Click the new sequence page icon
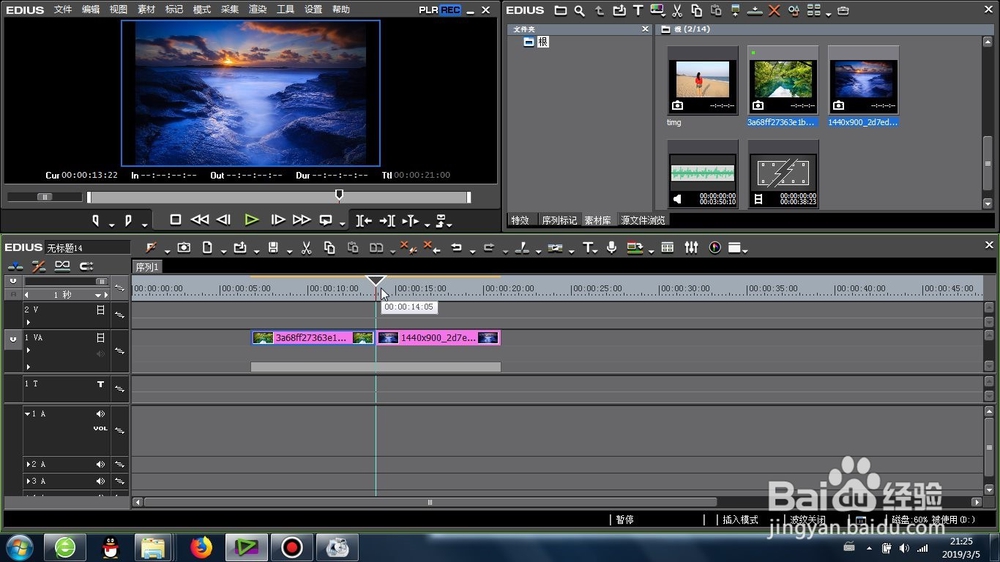Image resolution: width=1000 pixels, height=562 pixels. click(x=207, y=248)
